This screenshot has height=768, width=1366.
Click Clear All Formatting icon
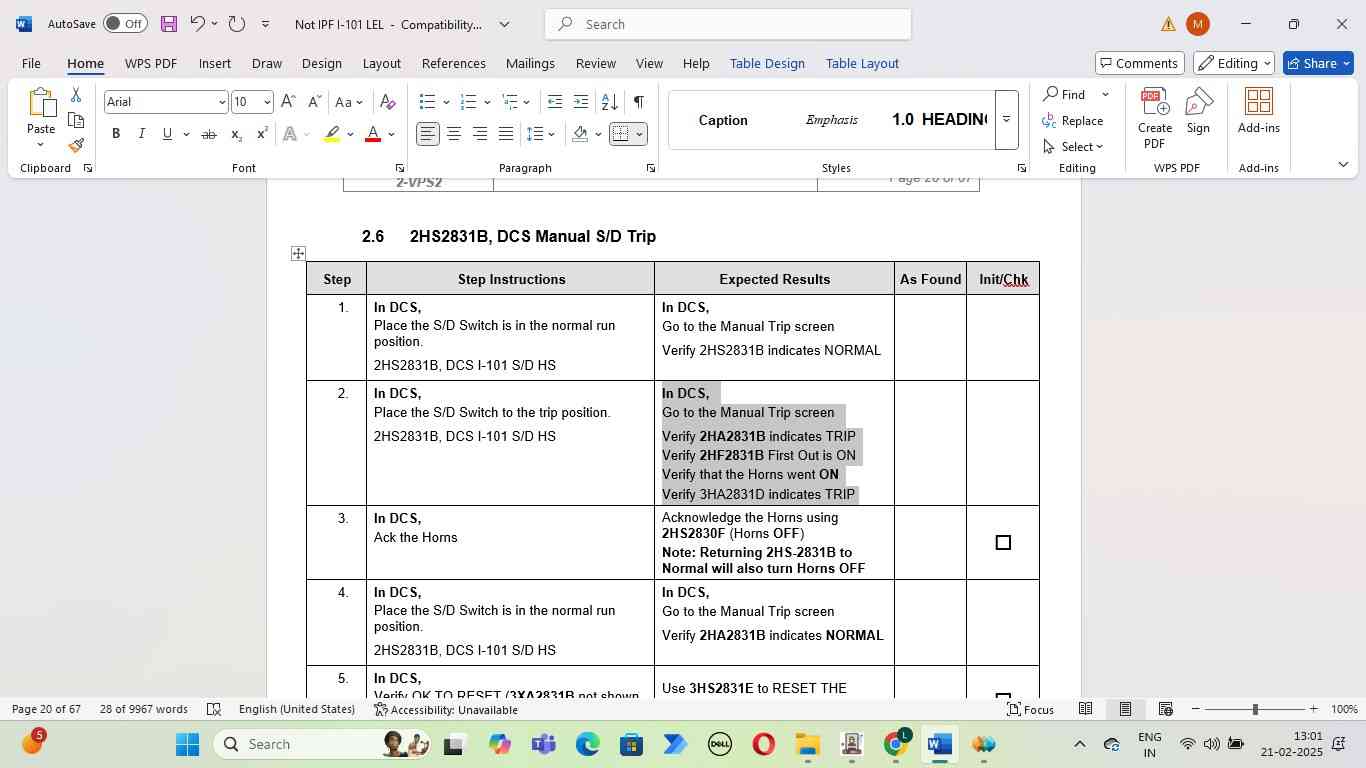click(x=388, y=102)
